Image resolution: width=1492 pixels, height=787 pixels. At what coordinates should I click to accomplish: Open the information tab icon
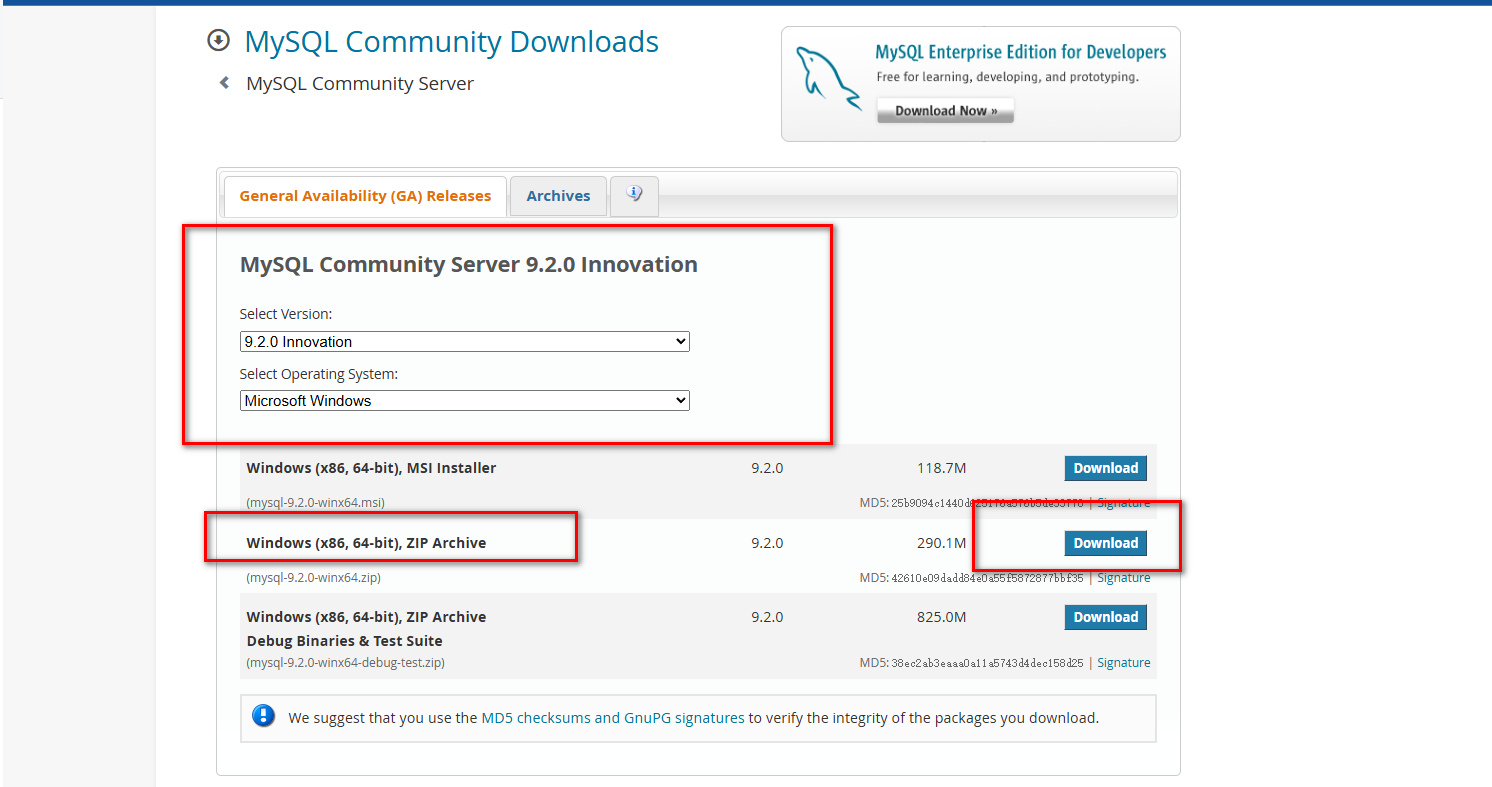pos(634,195)
